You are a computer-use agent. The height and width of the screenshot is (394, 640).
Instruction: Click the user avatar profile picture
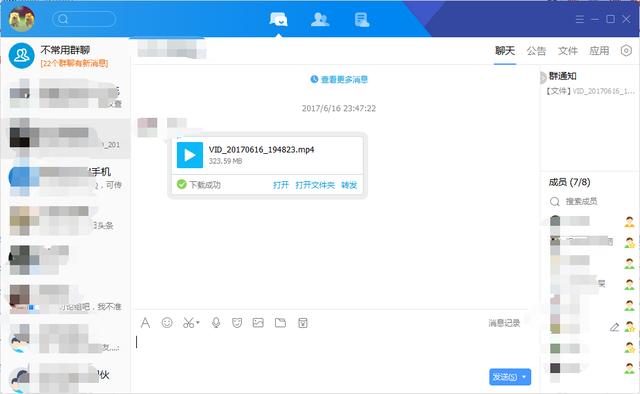coord(22,19)
